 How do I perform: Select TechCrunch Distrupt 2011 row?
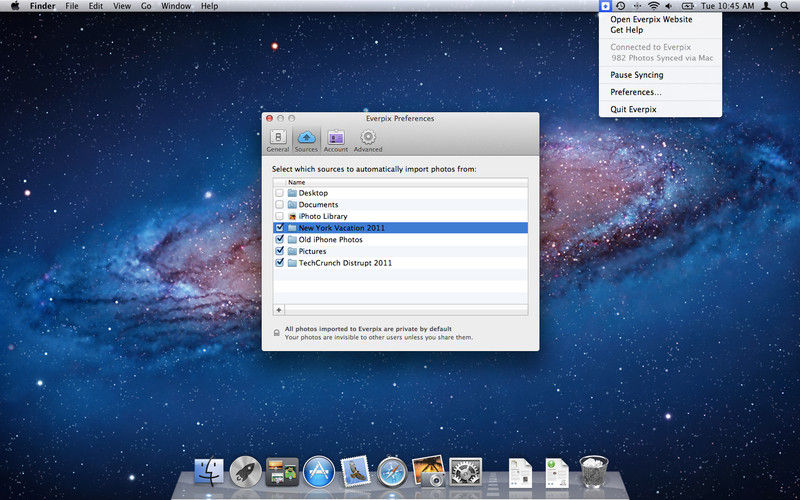401,263
